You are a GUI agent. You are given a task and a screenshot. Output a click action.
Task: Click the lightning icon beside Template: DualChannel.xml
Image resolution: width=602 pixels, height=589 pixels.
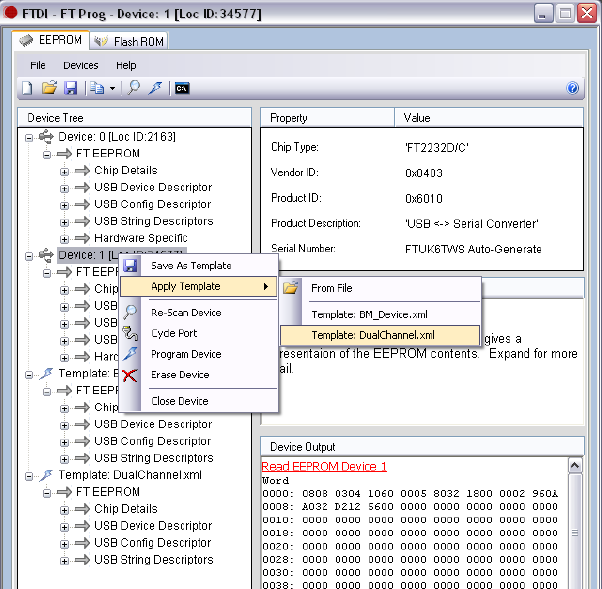46,475
